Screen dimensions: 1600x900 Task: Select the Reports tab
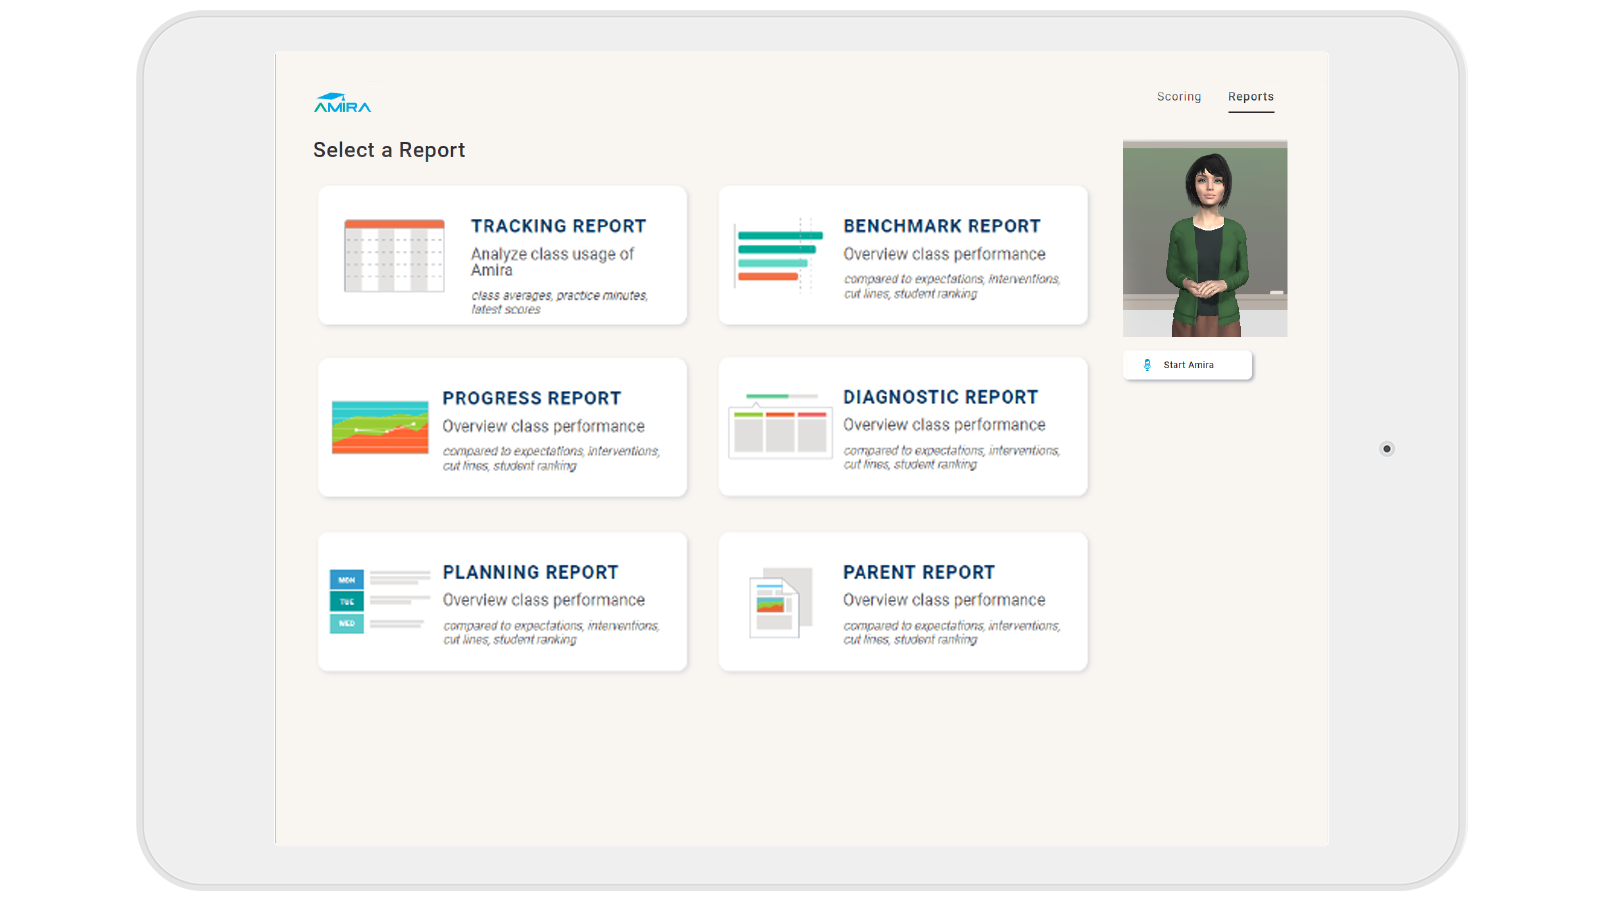pyautogui.click(x=1251, y=96)
